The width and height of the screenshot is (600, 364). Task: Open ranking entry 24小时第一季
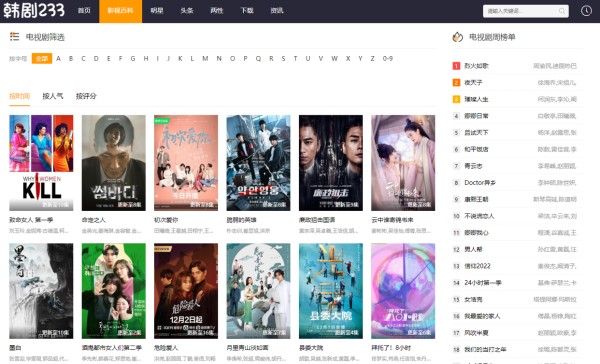point(483,283)
